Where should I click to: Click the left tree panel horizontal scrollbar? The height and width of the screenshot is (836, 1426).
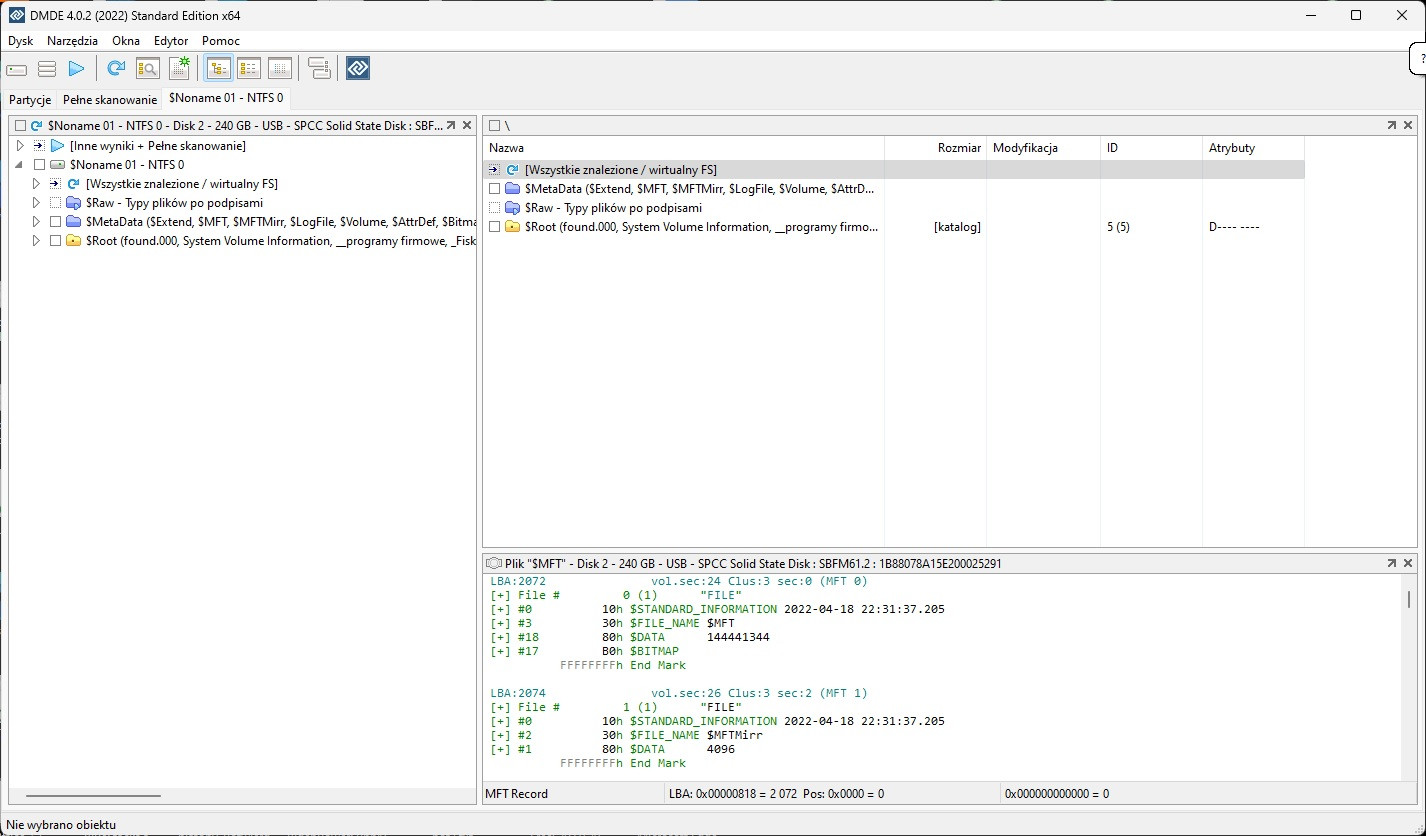point(93,796)
